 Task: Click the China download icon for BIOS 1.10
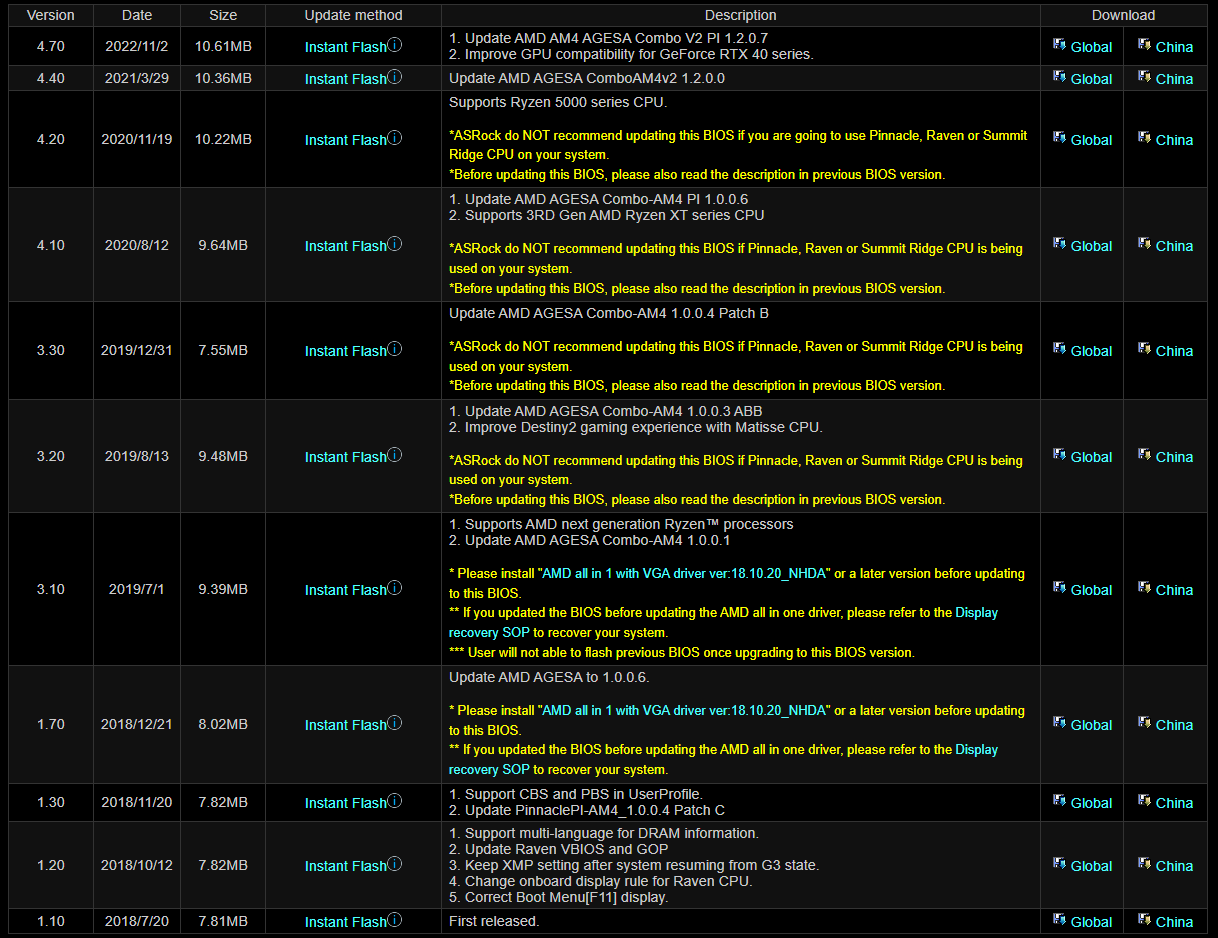click(x=1144, y=920)
